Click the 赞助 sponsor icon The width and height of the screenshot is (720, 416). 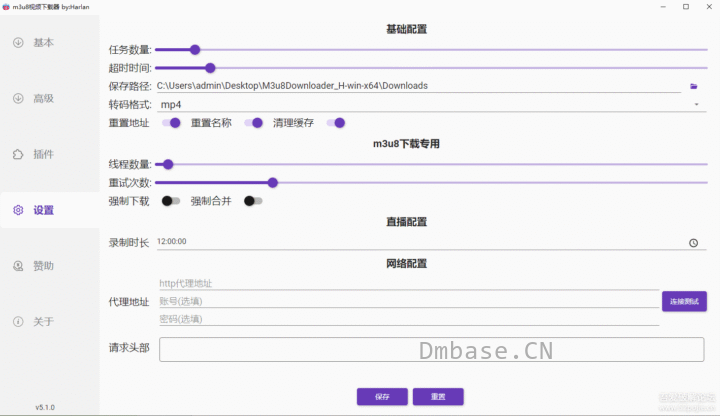pyautogui.click(x=18, y=266)
